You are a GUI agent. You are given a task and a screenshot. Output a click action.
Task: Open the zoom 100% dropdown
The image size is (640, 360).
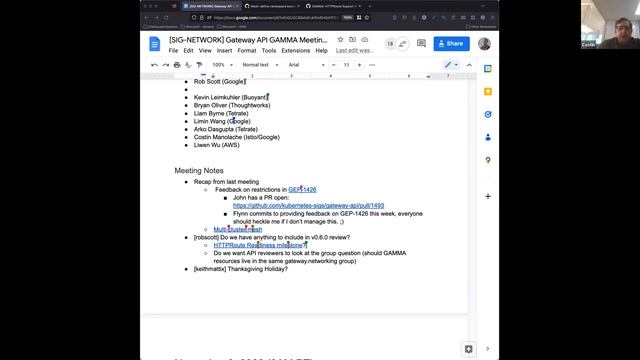(222, 65)
